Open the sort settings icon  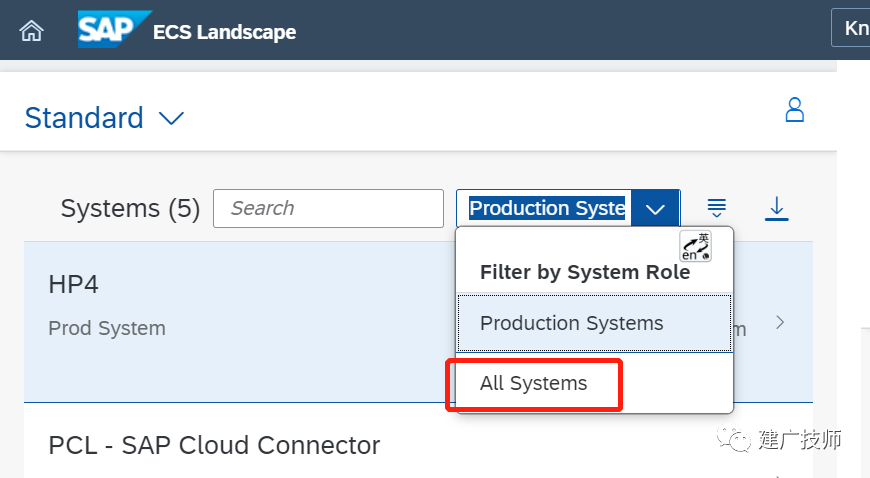tap(717, 208)
